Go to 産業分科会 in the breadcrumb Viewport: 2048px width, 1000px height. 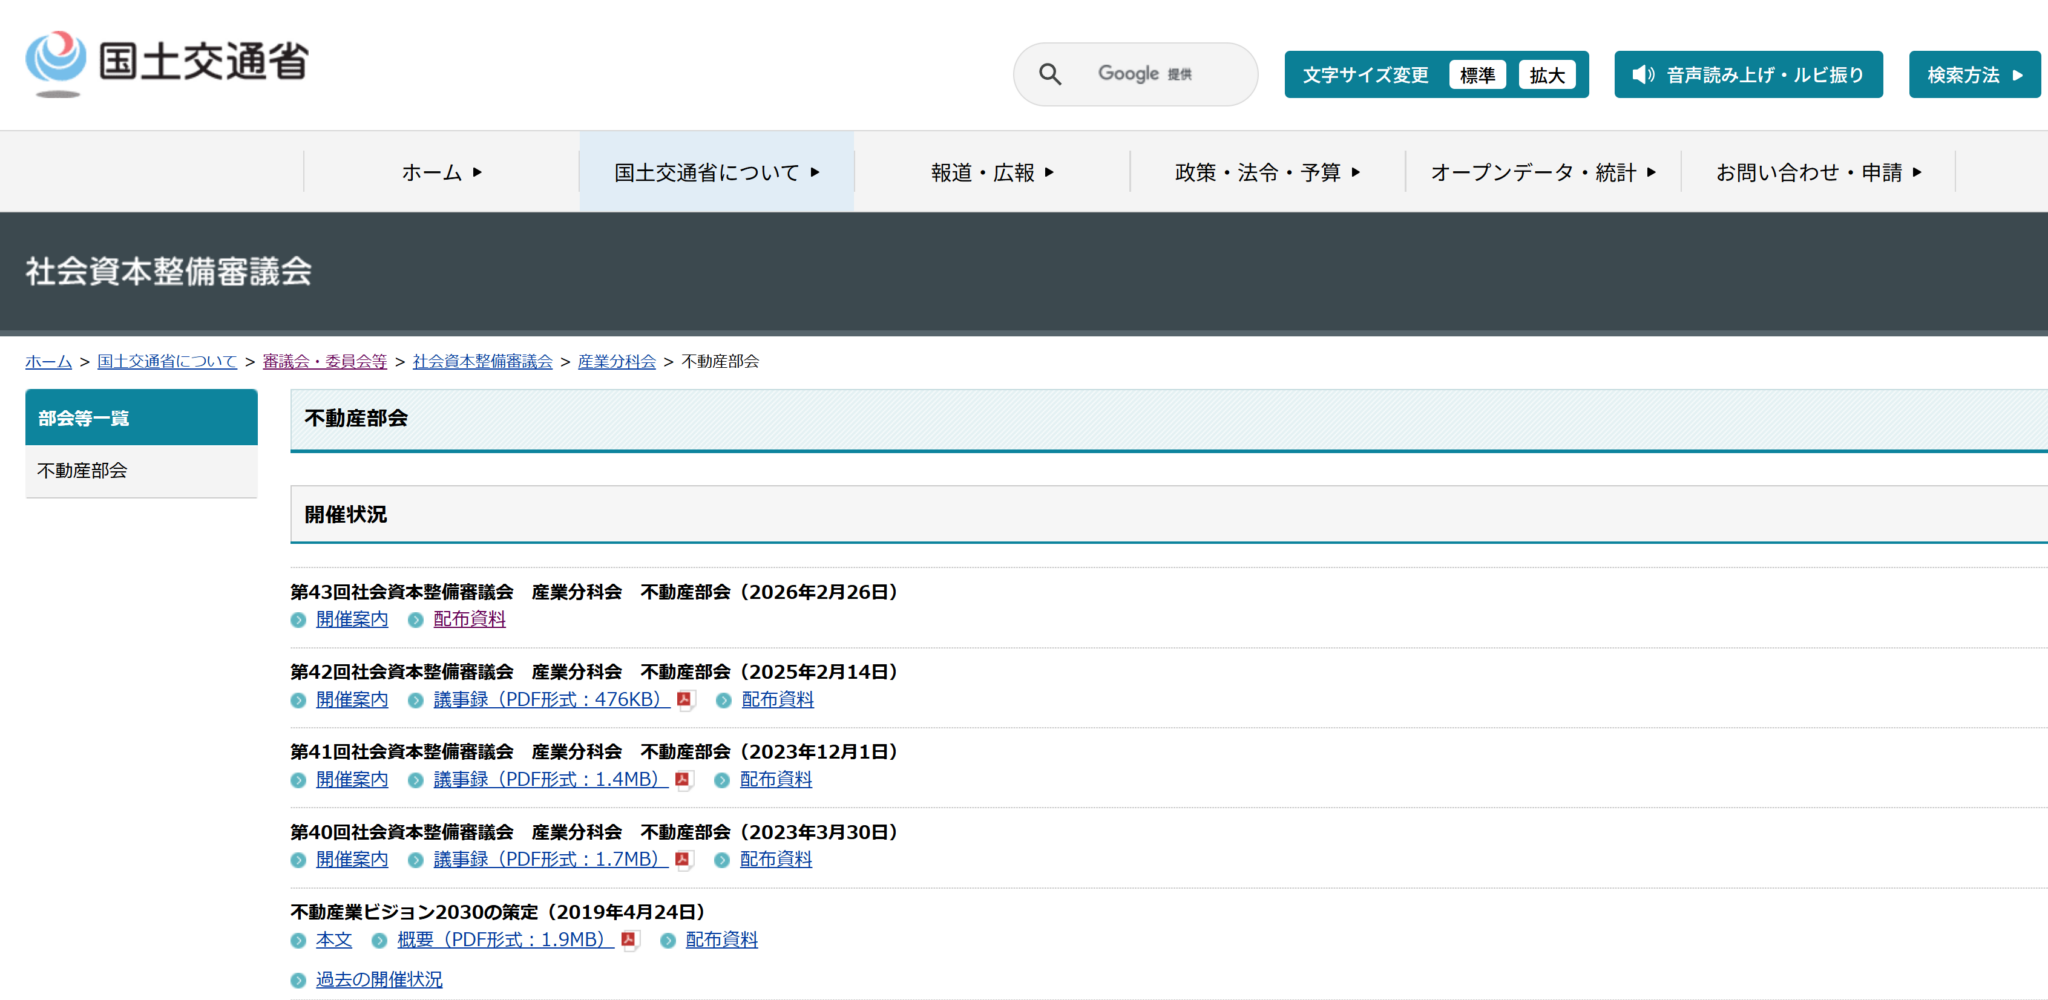616,362
